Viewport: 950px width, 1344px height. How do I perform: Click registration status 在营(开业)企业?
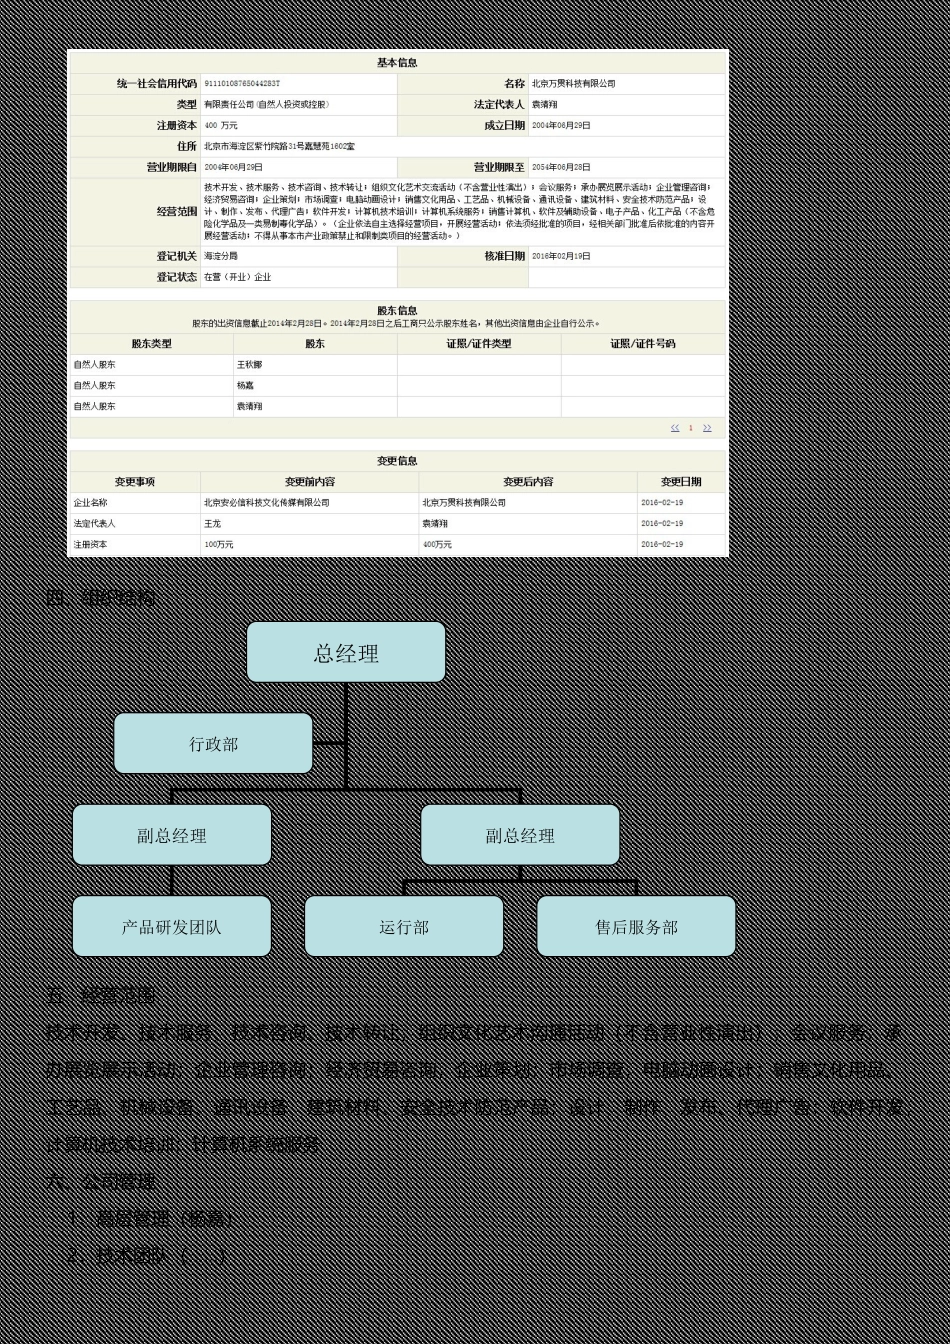pyautogui.click(x=238, y=278)
